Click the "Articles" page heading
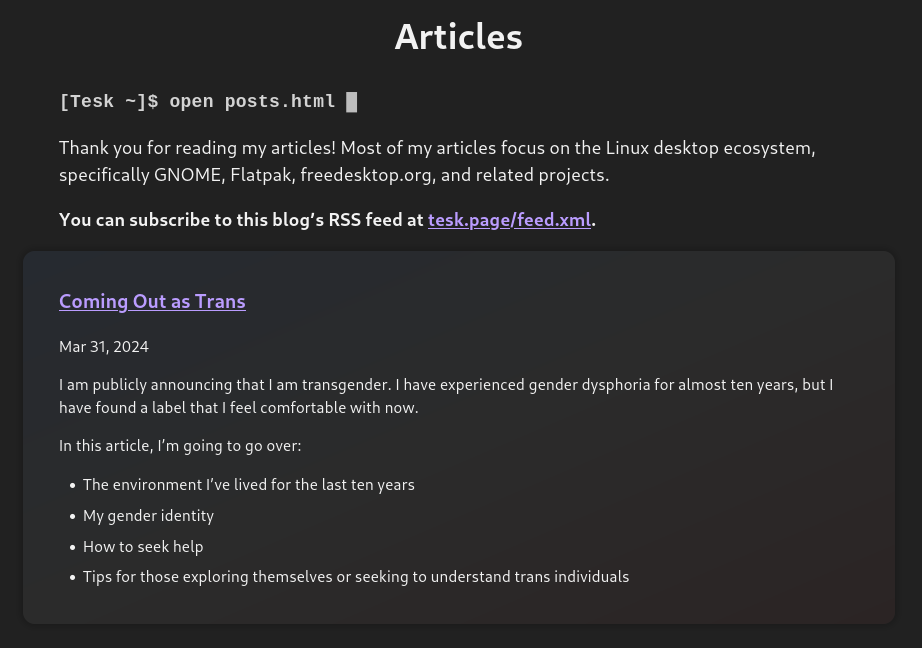 458,37
